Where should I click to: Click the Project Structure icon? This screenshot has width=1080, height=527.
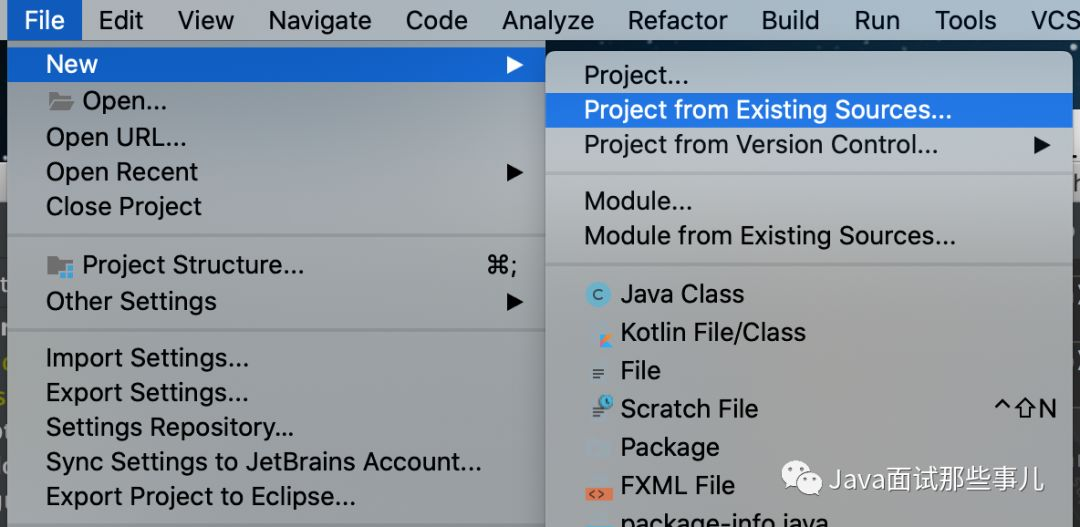click(61, 267)
